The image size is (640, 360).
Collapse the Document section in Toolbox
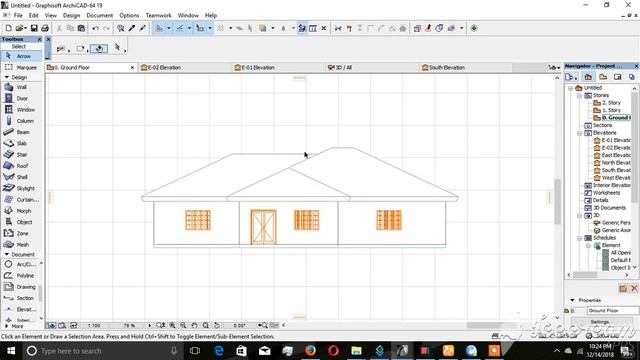tap(7, 254)
